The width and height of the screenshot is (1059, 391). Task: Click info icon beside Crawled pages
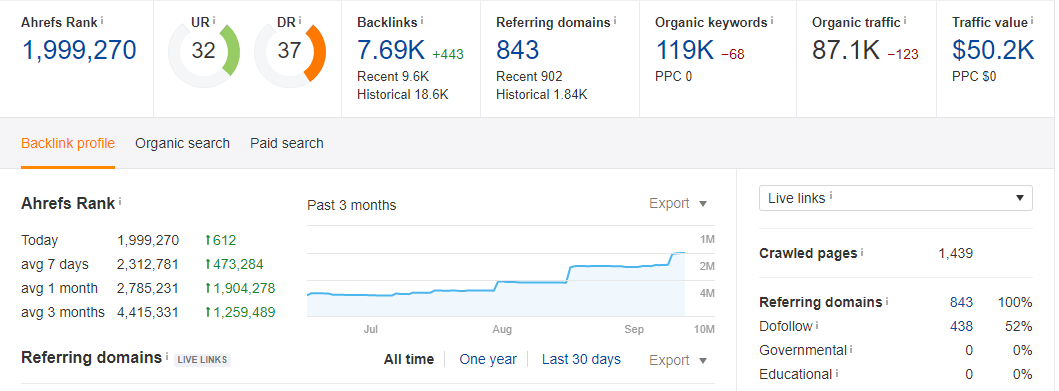862,252
